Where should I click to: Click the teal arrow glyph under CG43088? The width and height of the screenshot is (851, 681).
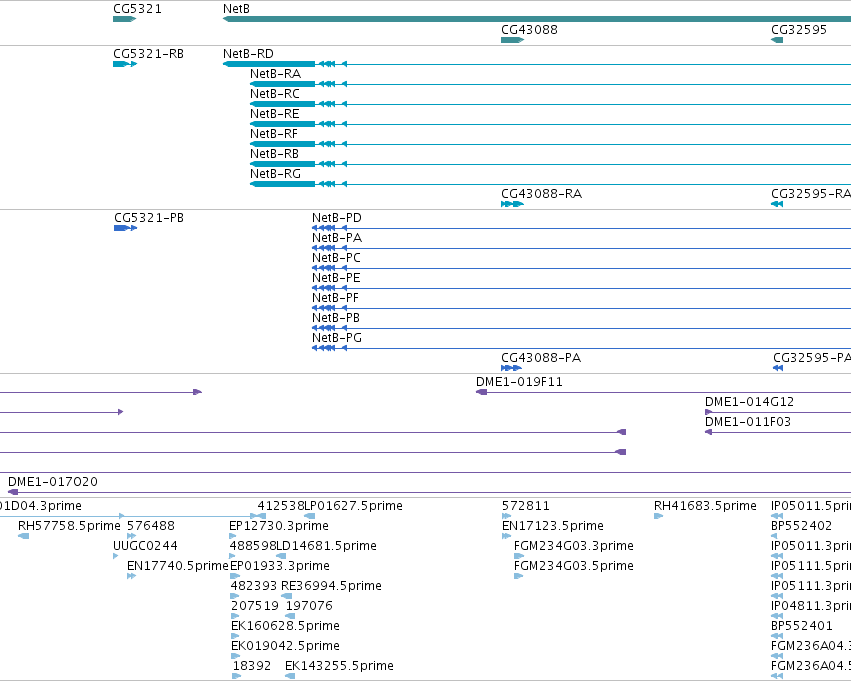512,40
